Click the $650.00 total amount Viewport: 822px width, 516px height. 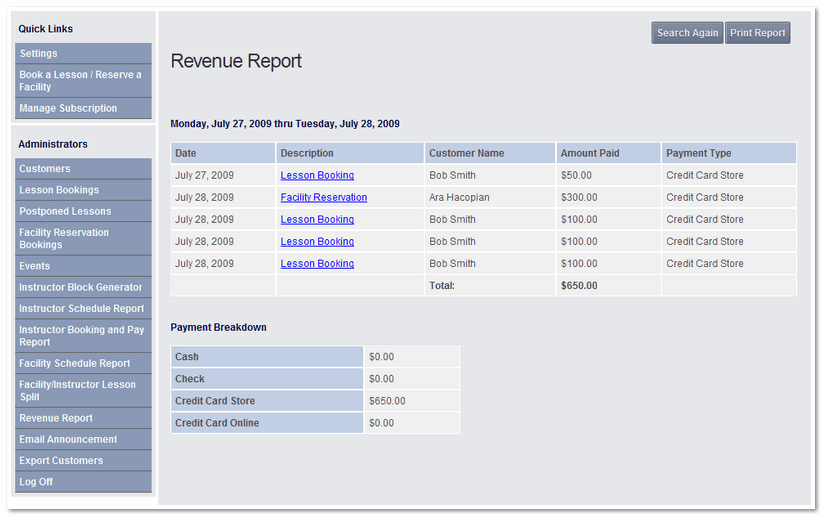(579, 286)
